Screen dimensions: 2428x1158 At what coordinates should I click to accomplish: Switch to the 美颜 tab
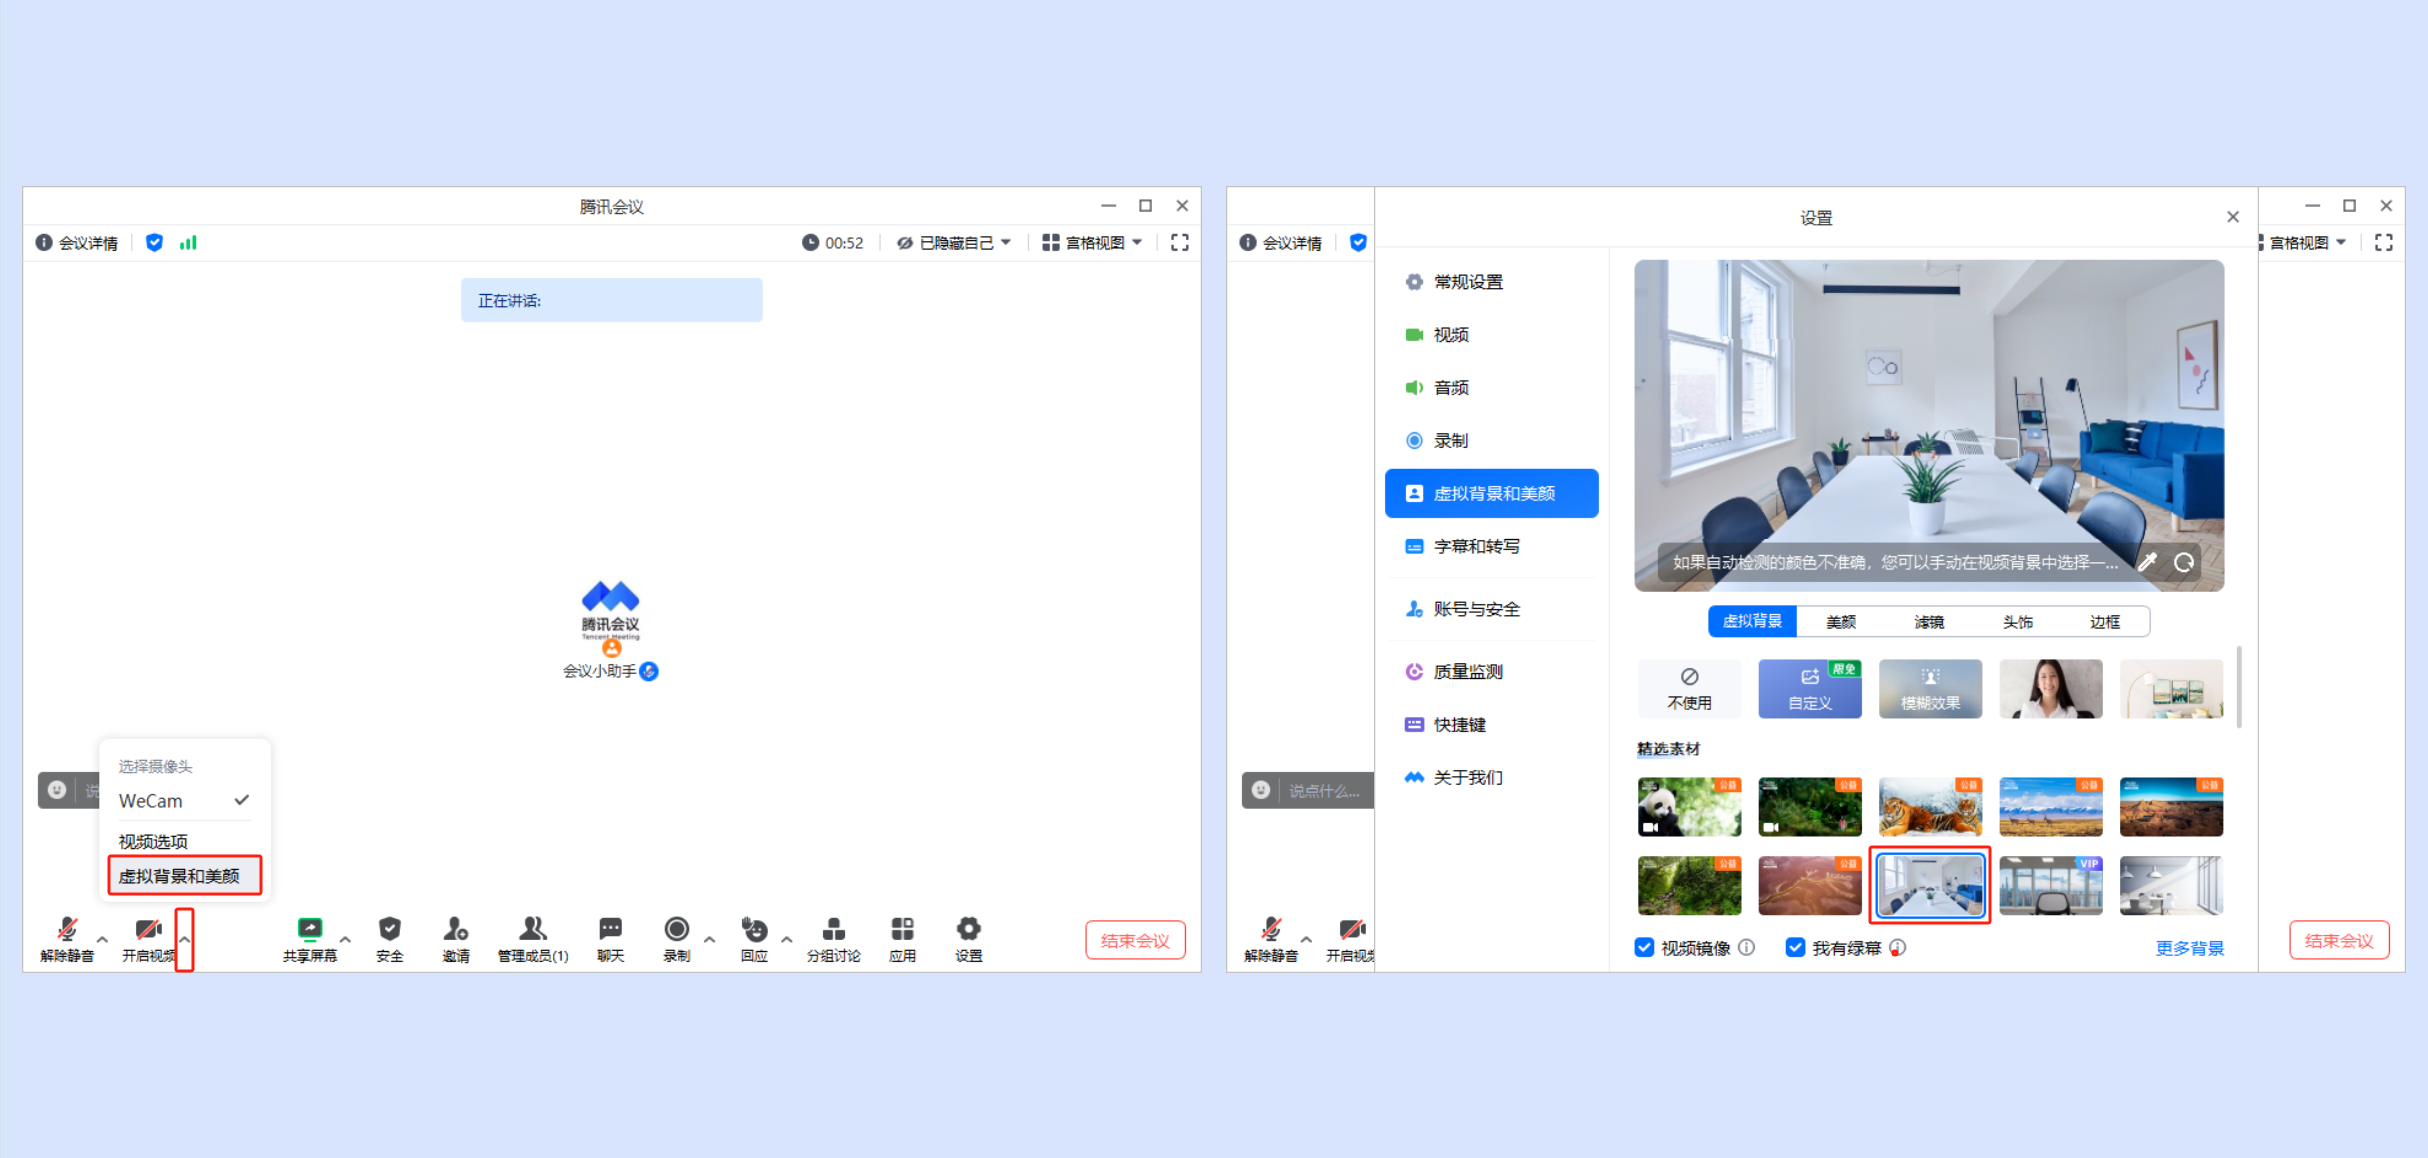(1840, 621)
